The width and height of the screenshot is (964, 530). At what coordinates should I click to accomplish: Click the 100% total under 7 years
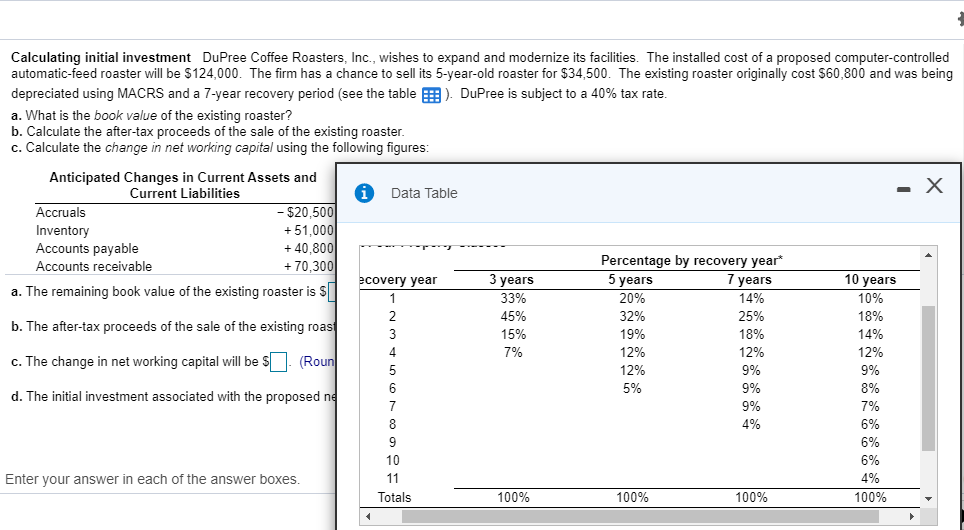751,497
